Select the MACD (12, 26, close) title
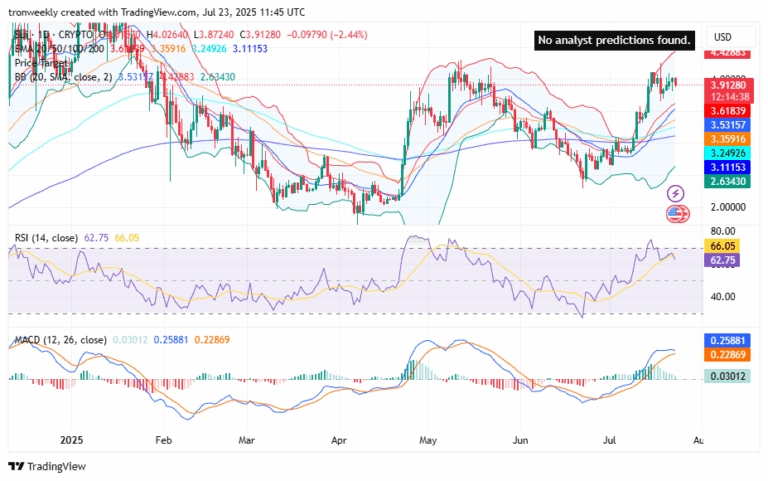Image resolution: width=768 pixels, height=481 pixels. pyautogui.click(x=59, y=340)
